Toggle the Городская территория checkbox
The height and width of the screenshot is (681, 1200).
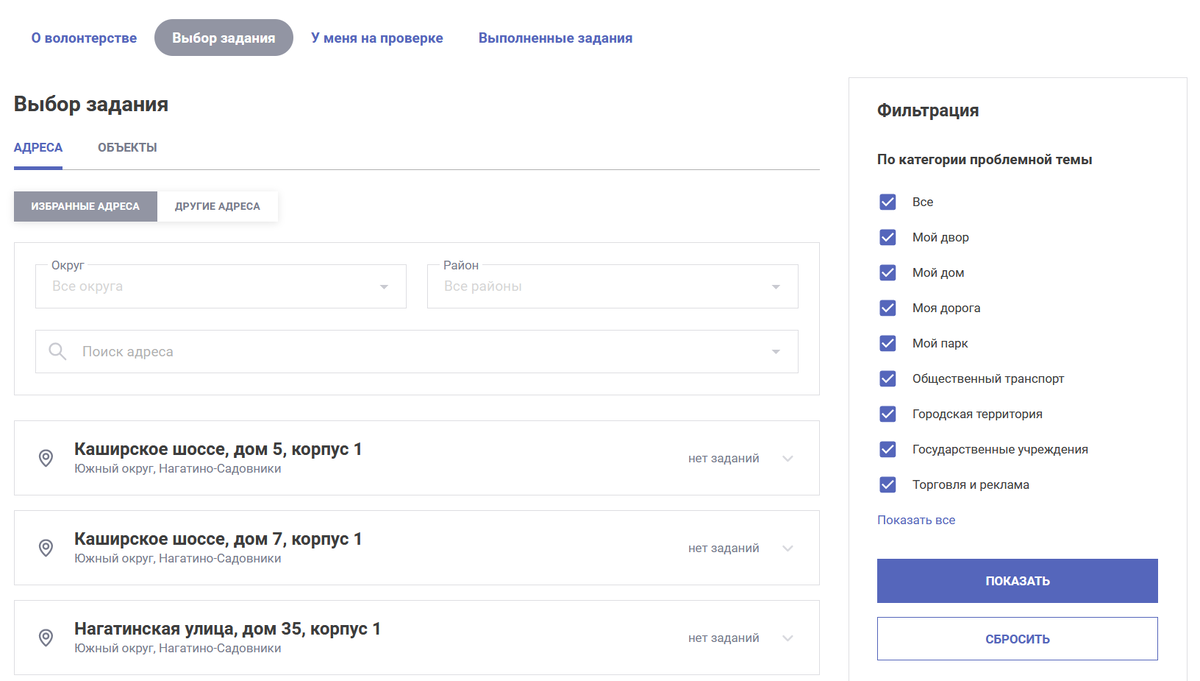click(x=887, y=413)
